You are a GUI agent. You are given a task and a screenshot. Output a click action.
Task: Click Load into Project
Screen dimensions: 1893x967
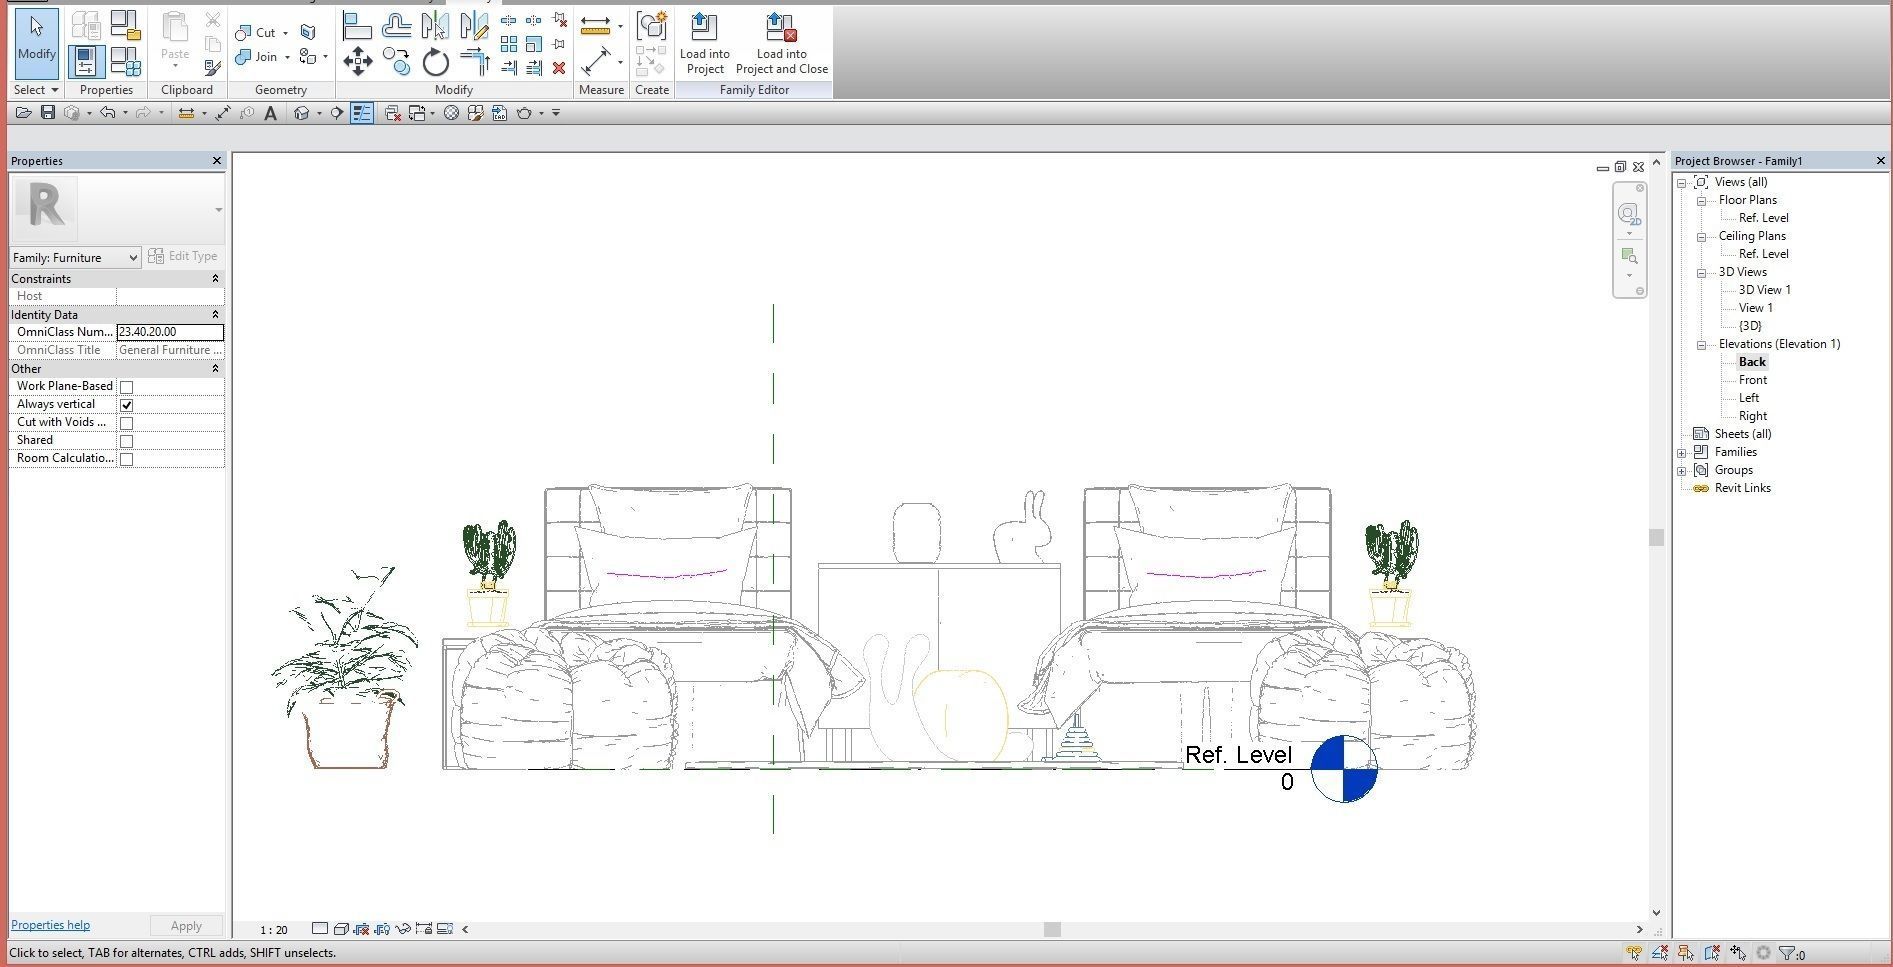point(704,43)
